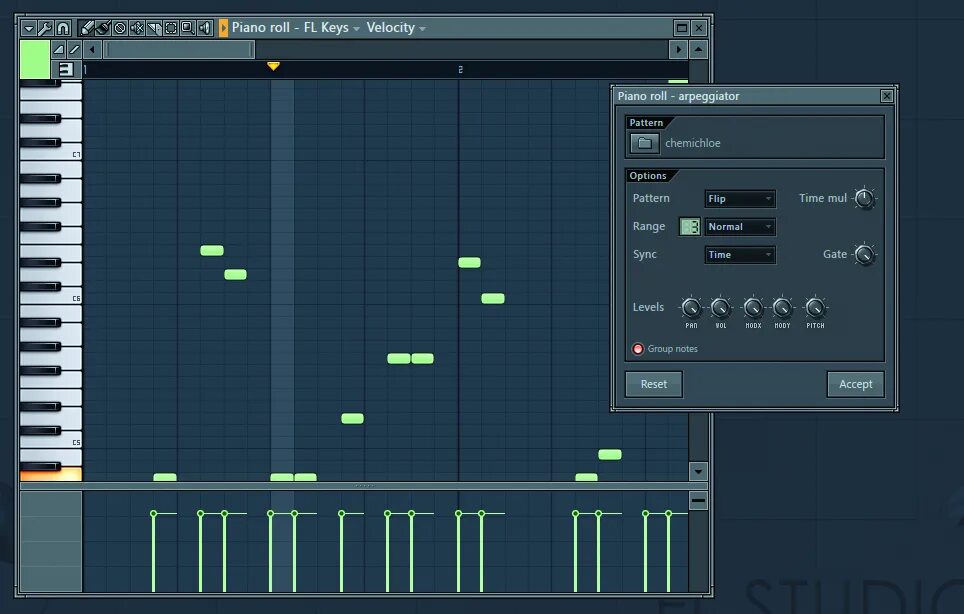Click the MODX level knob
964x614 pixels.
[753, 307]
